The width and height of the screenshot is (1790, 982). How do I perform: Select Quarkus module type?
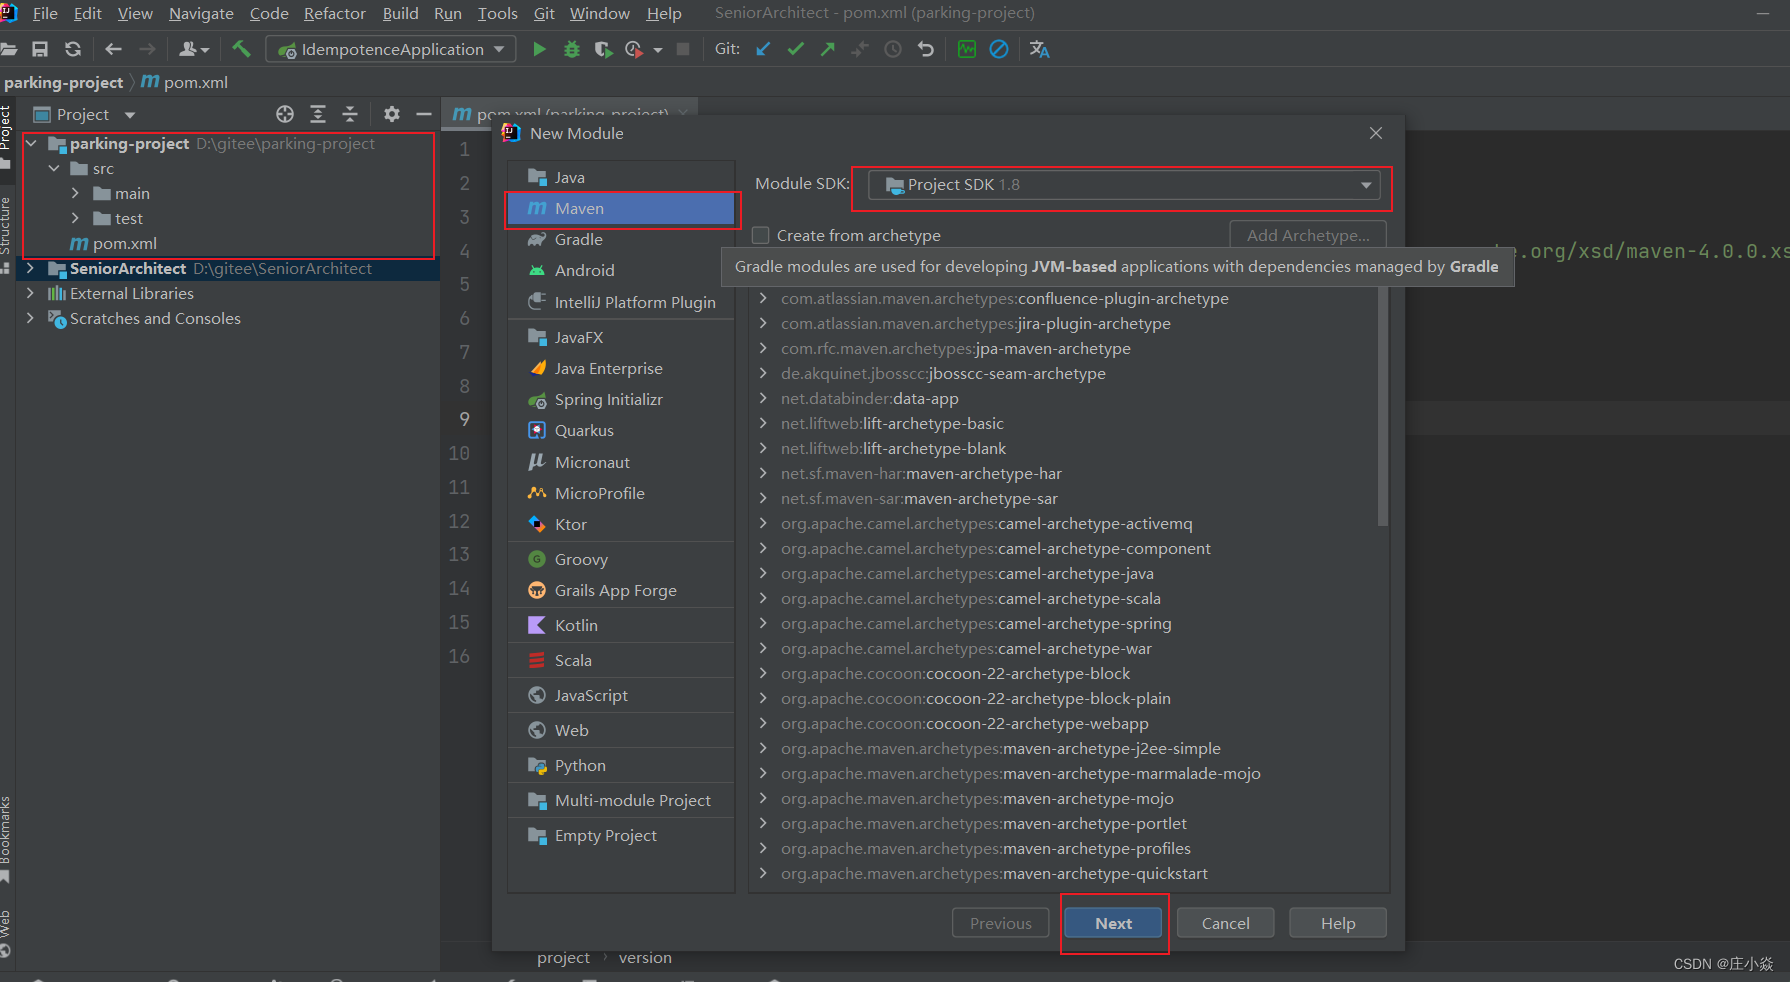click(621, 431)
